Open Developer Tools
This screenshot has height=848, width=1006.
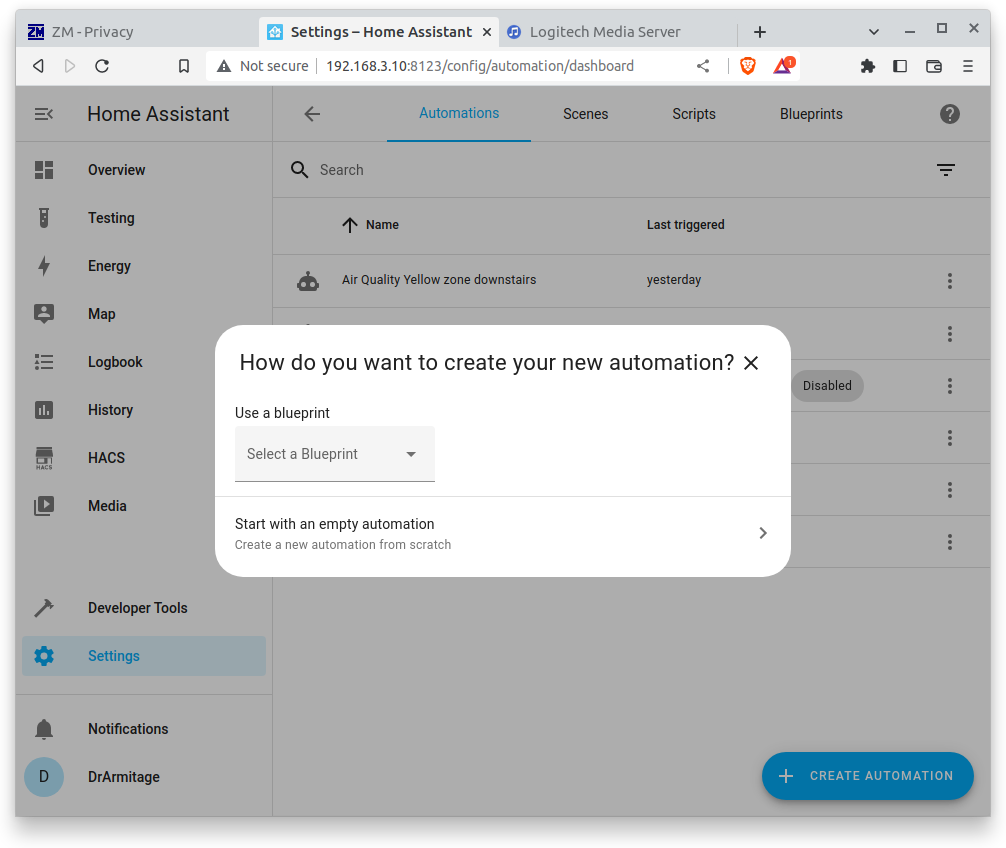tap(144, 608)
